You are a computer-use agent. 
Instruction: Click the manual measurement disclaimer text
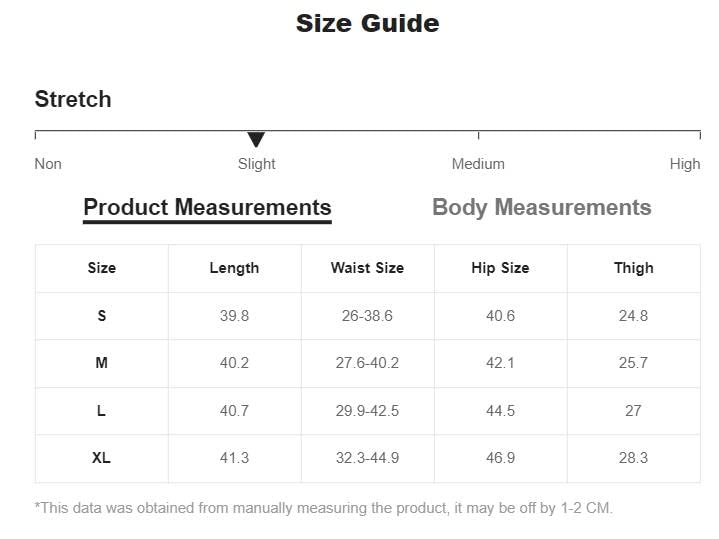[323, 508]
